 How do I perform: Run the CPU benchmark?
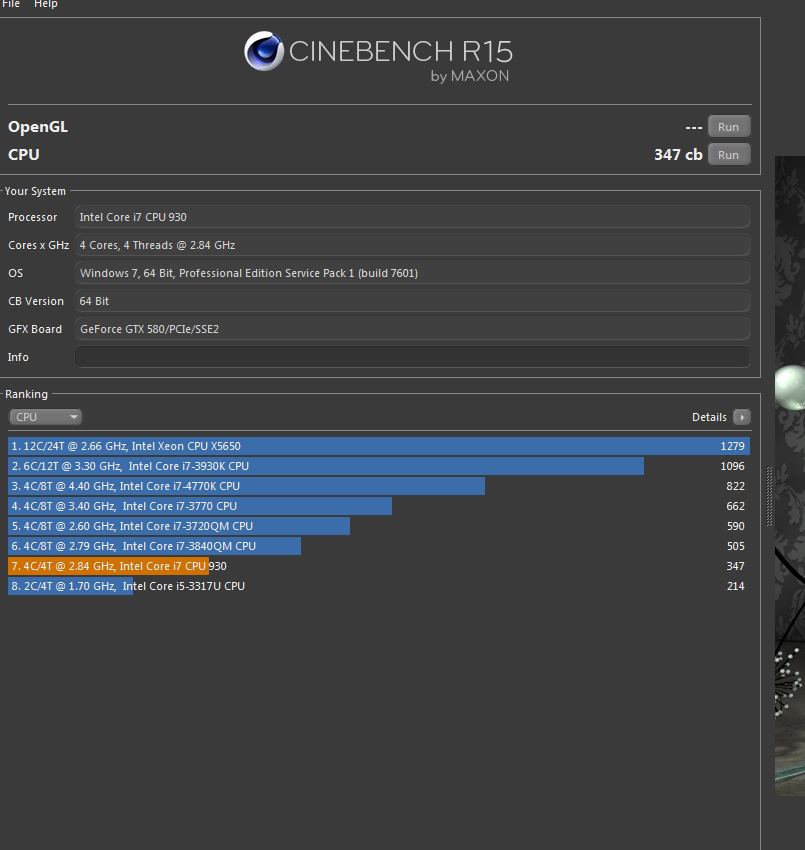point(729,154)
